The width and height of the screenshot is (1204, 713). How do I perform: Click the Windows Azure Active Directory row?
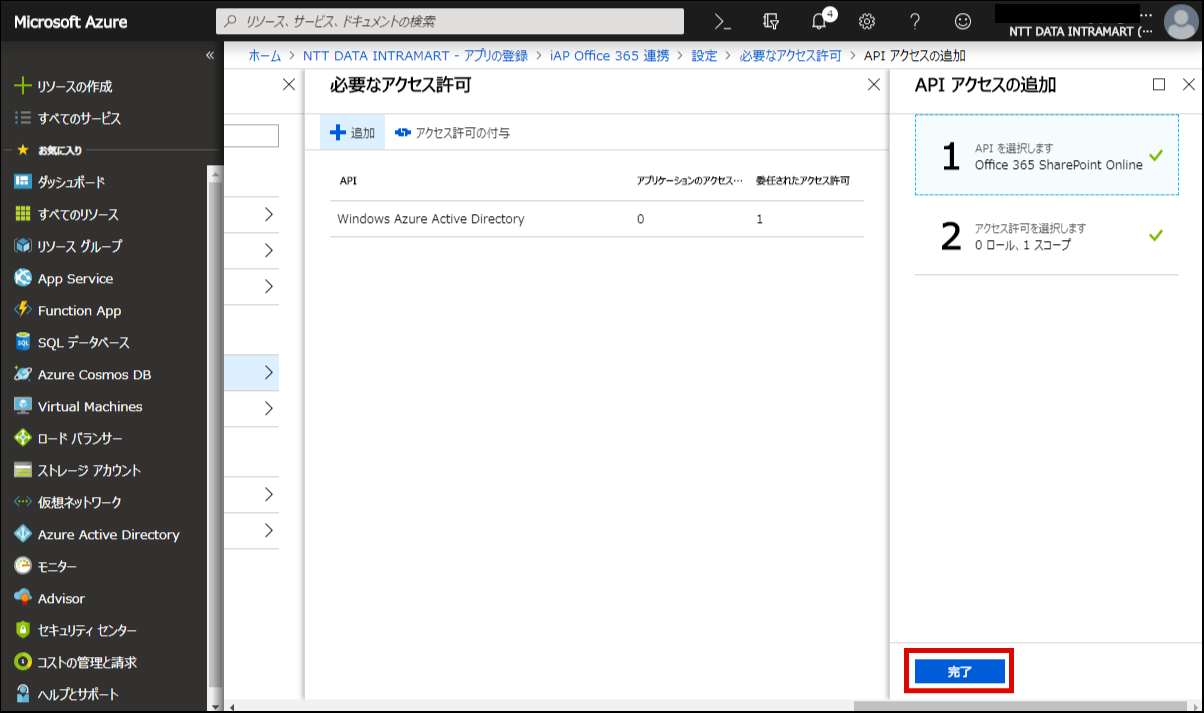pyautogui.click(x=597, y=219)
